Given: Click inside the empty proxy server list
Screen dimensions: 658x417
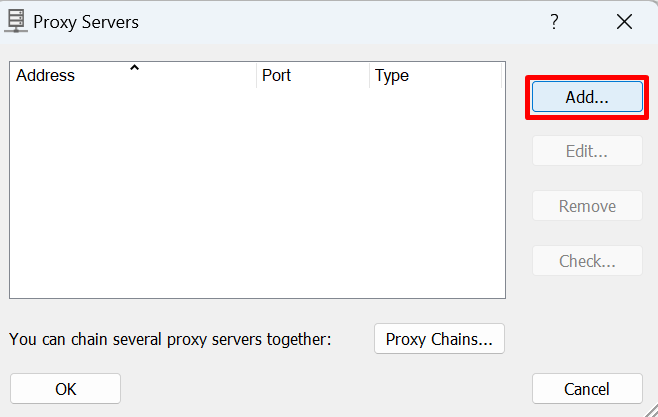Looking at the screenshot, I should pos(257,193).
